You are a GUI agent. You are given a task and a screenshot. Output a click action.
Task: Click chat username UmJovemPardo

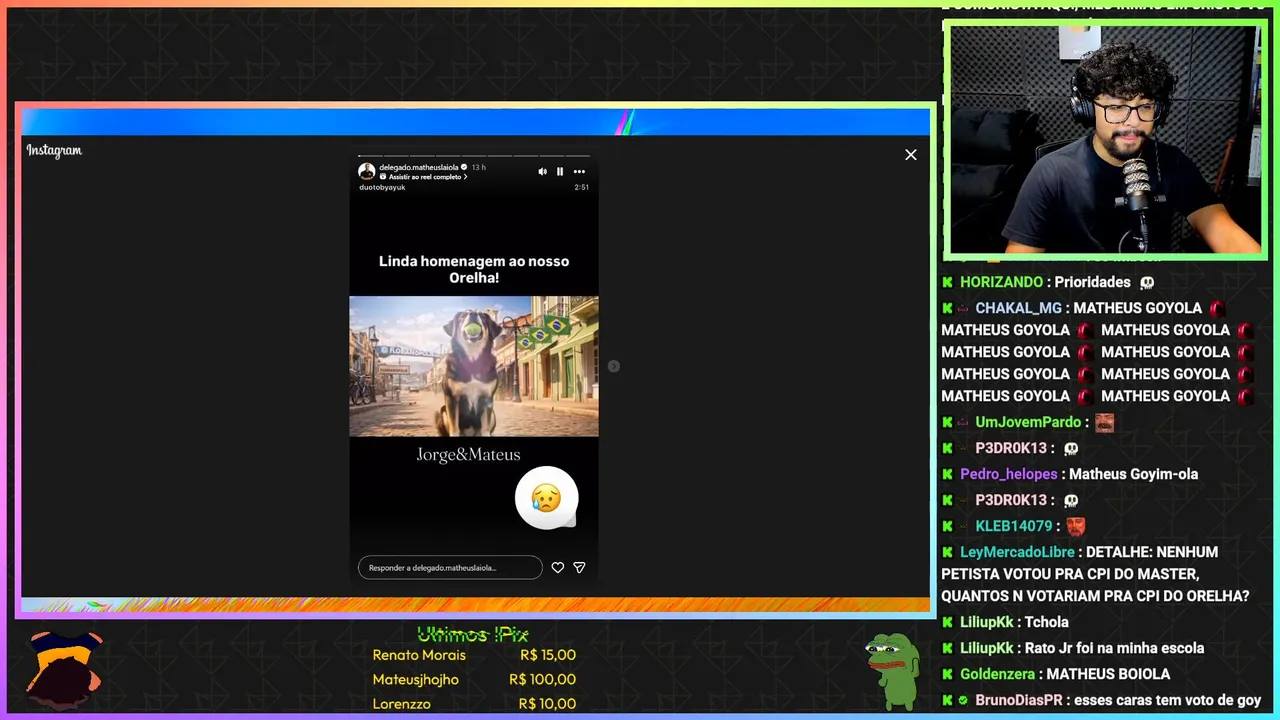click(x=1028, y=422)
